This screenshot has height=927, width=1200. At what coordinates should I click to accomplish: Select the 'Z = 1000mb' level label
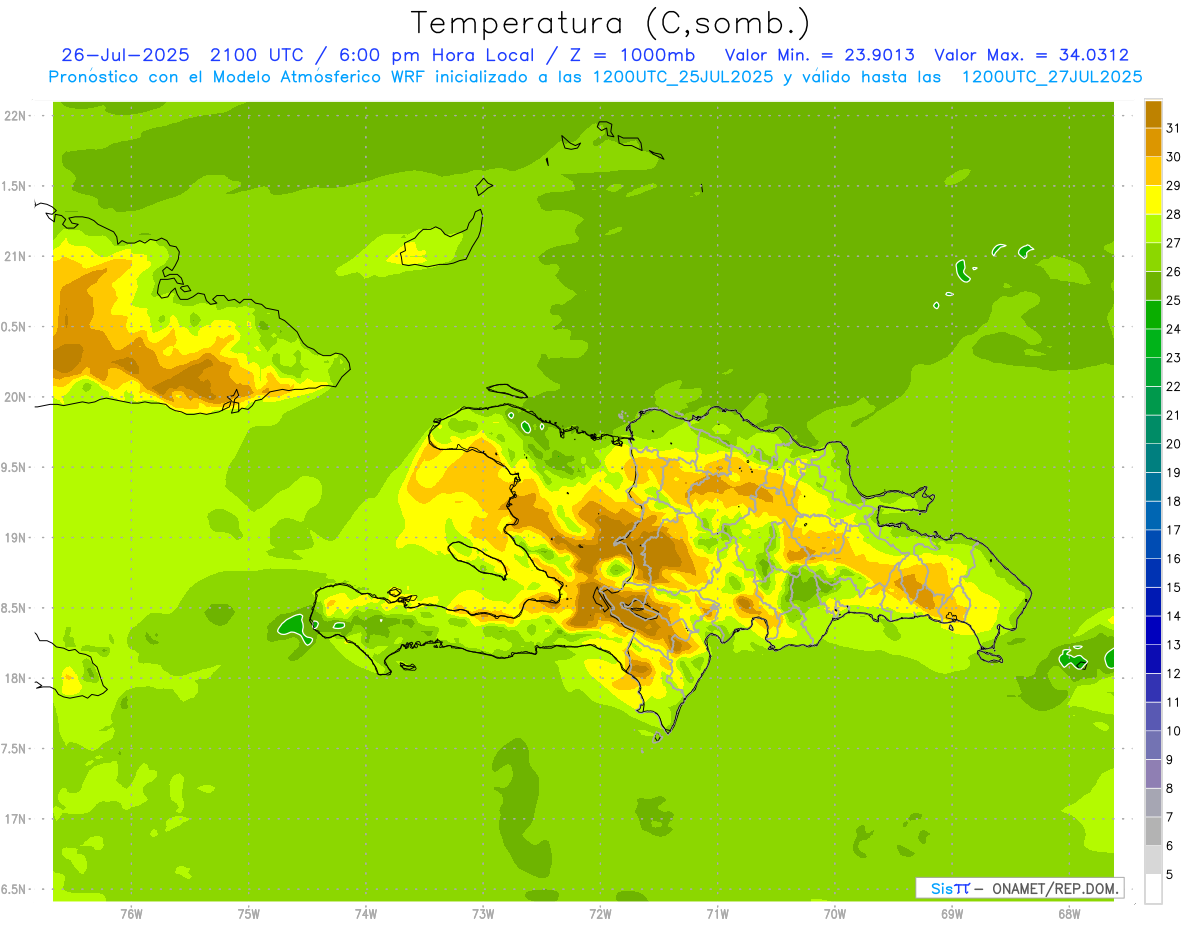tap(635, 55)
